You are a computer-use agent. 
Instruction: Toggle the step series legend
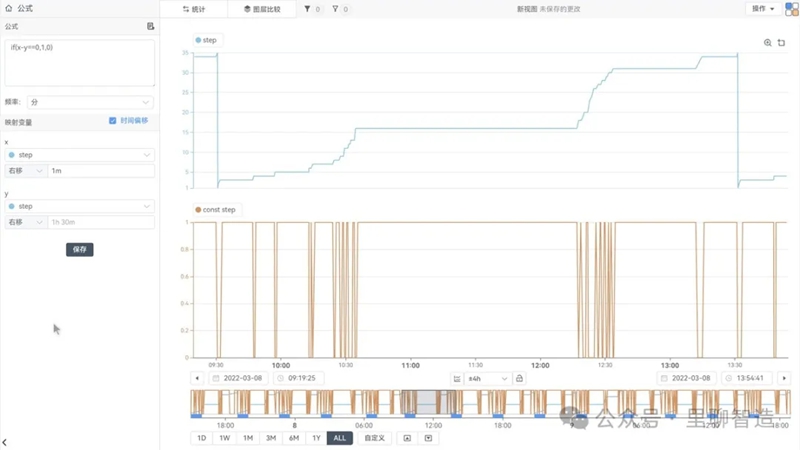[x=207, y=40]
